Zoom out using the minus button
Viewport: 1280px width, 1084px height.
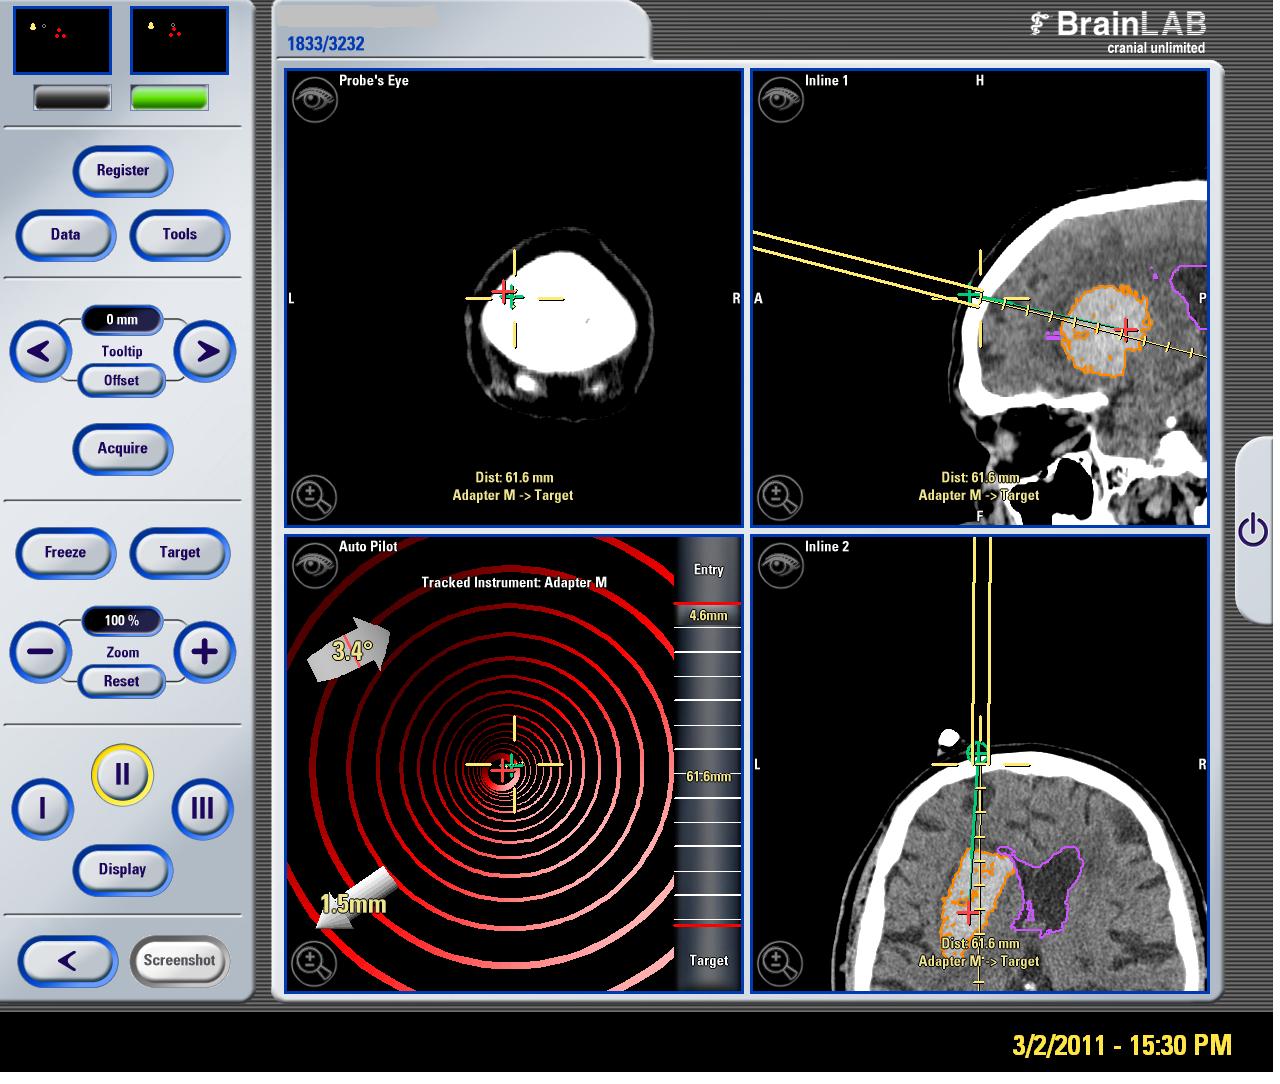[x=40, y=653]
